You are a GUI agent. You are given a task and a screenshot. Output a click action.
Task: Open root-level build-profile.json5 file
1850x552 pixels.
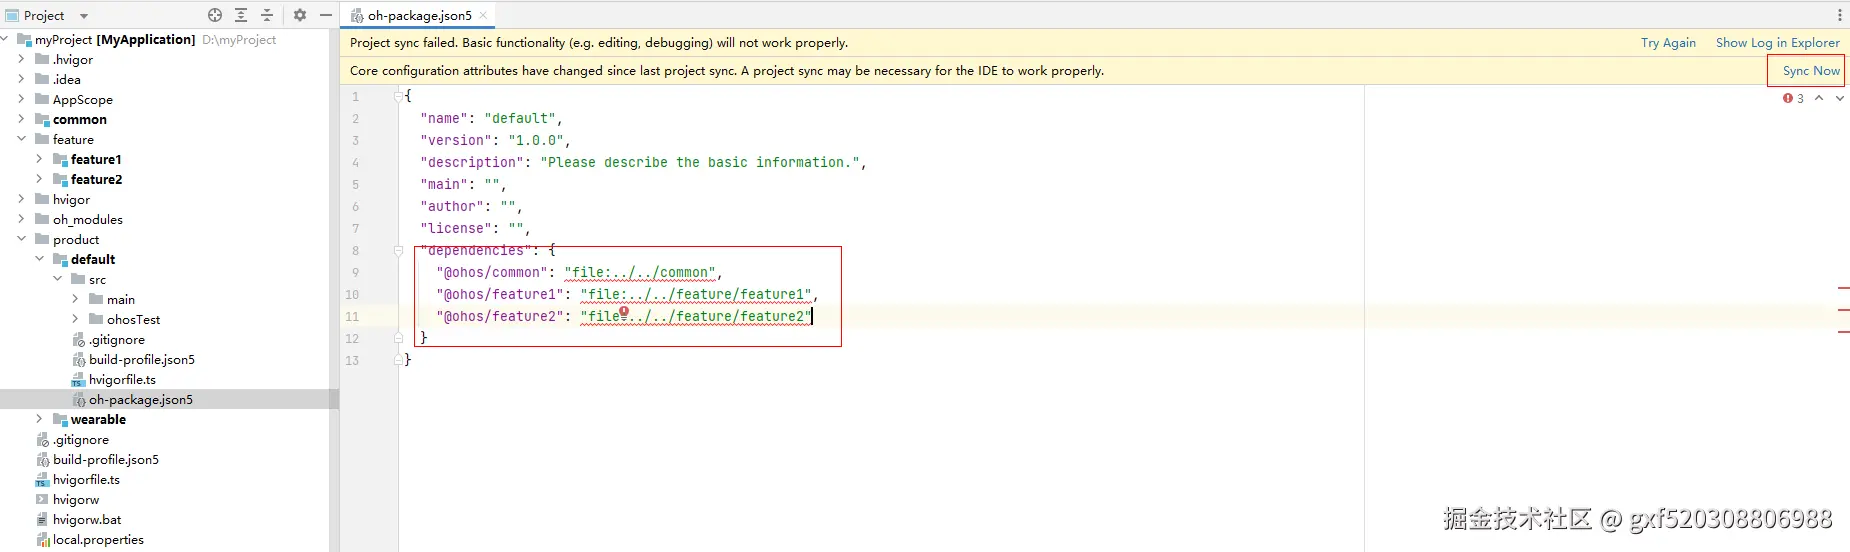pos(105,459)
